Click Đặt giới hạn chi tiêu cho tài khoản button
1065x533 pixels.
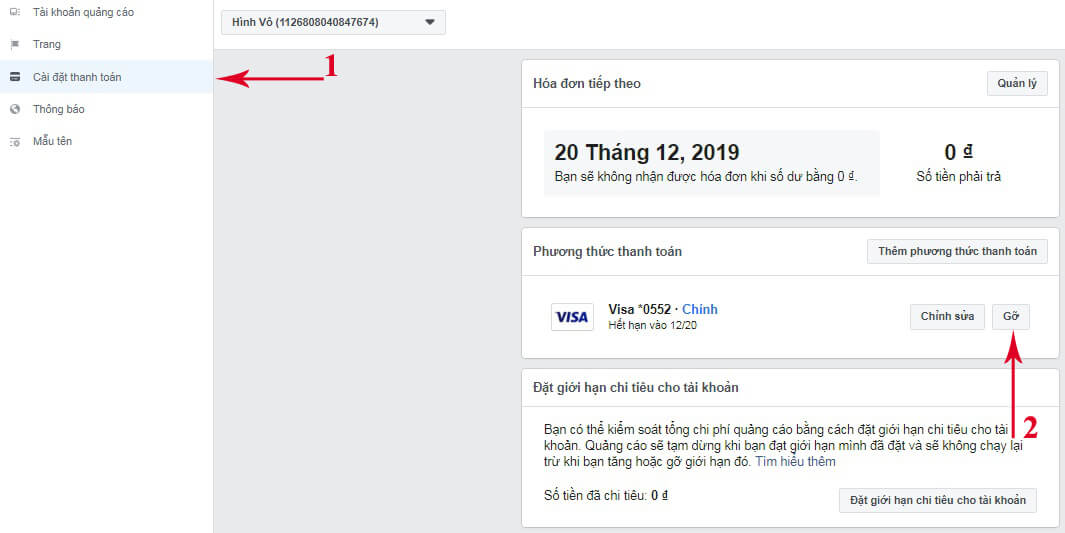point(937,500)
